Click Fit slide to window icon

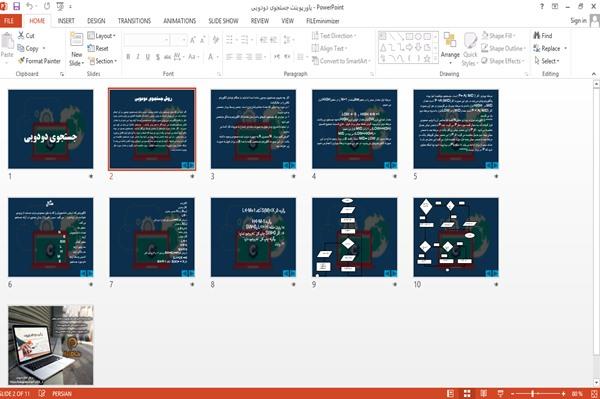[594, 394]
